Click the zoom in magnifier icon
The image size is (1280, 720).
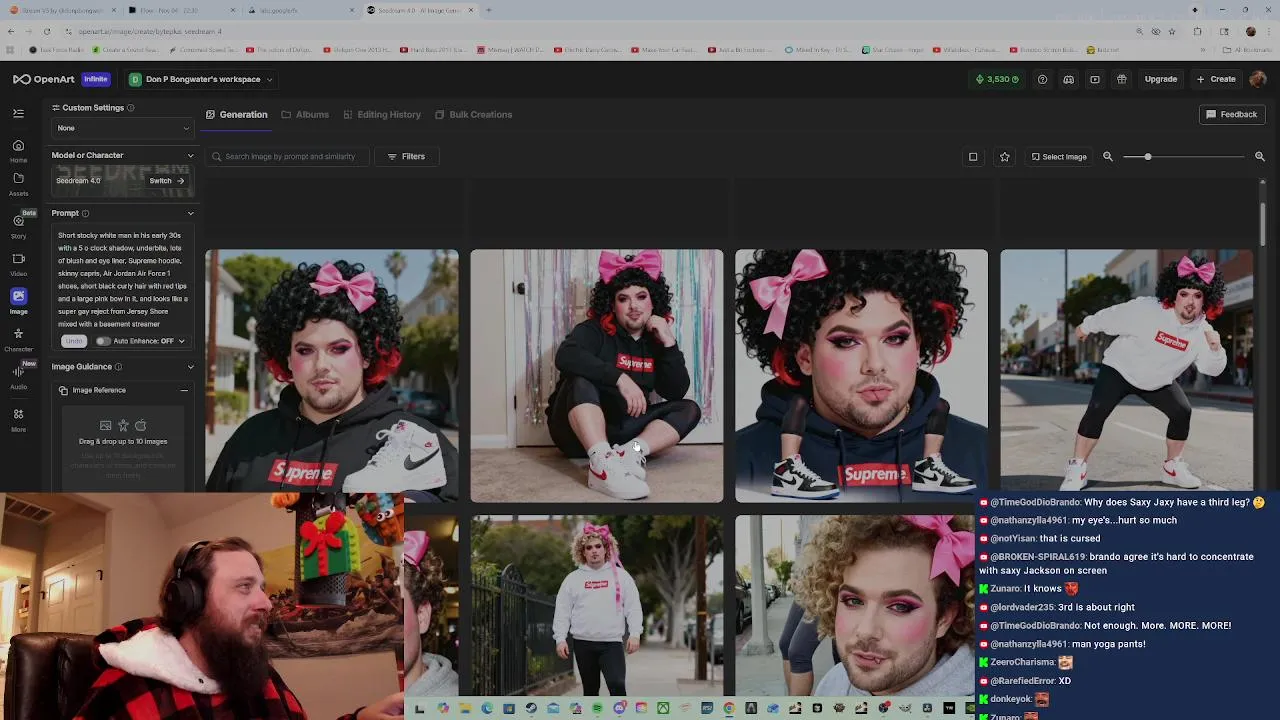(x=1259, y=157)
